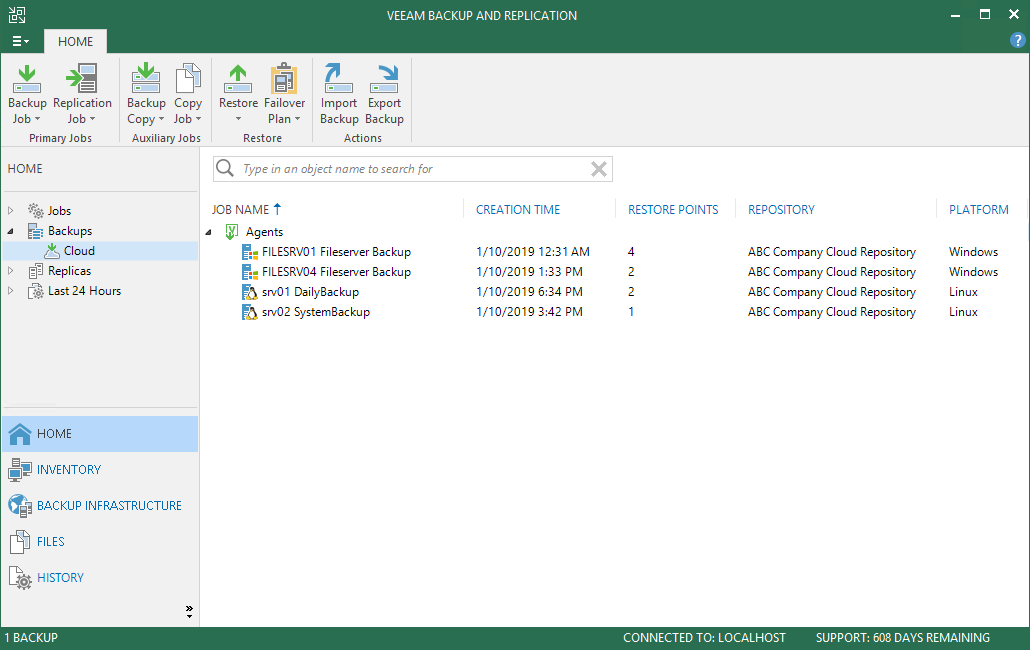The height and width of the screenshot is (650, 1030).
Task: Click the srv02 Linux penguin icon
Action: [x=250, y=312]
